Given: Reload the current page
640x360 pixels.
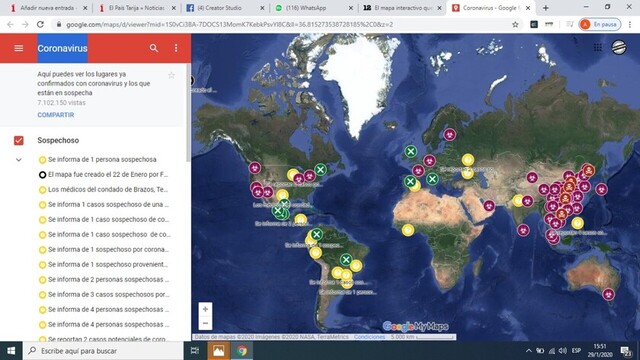Looking at the screenshot, I should (40, 24).
